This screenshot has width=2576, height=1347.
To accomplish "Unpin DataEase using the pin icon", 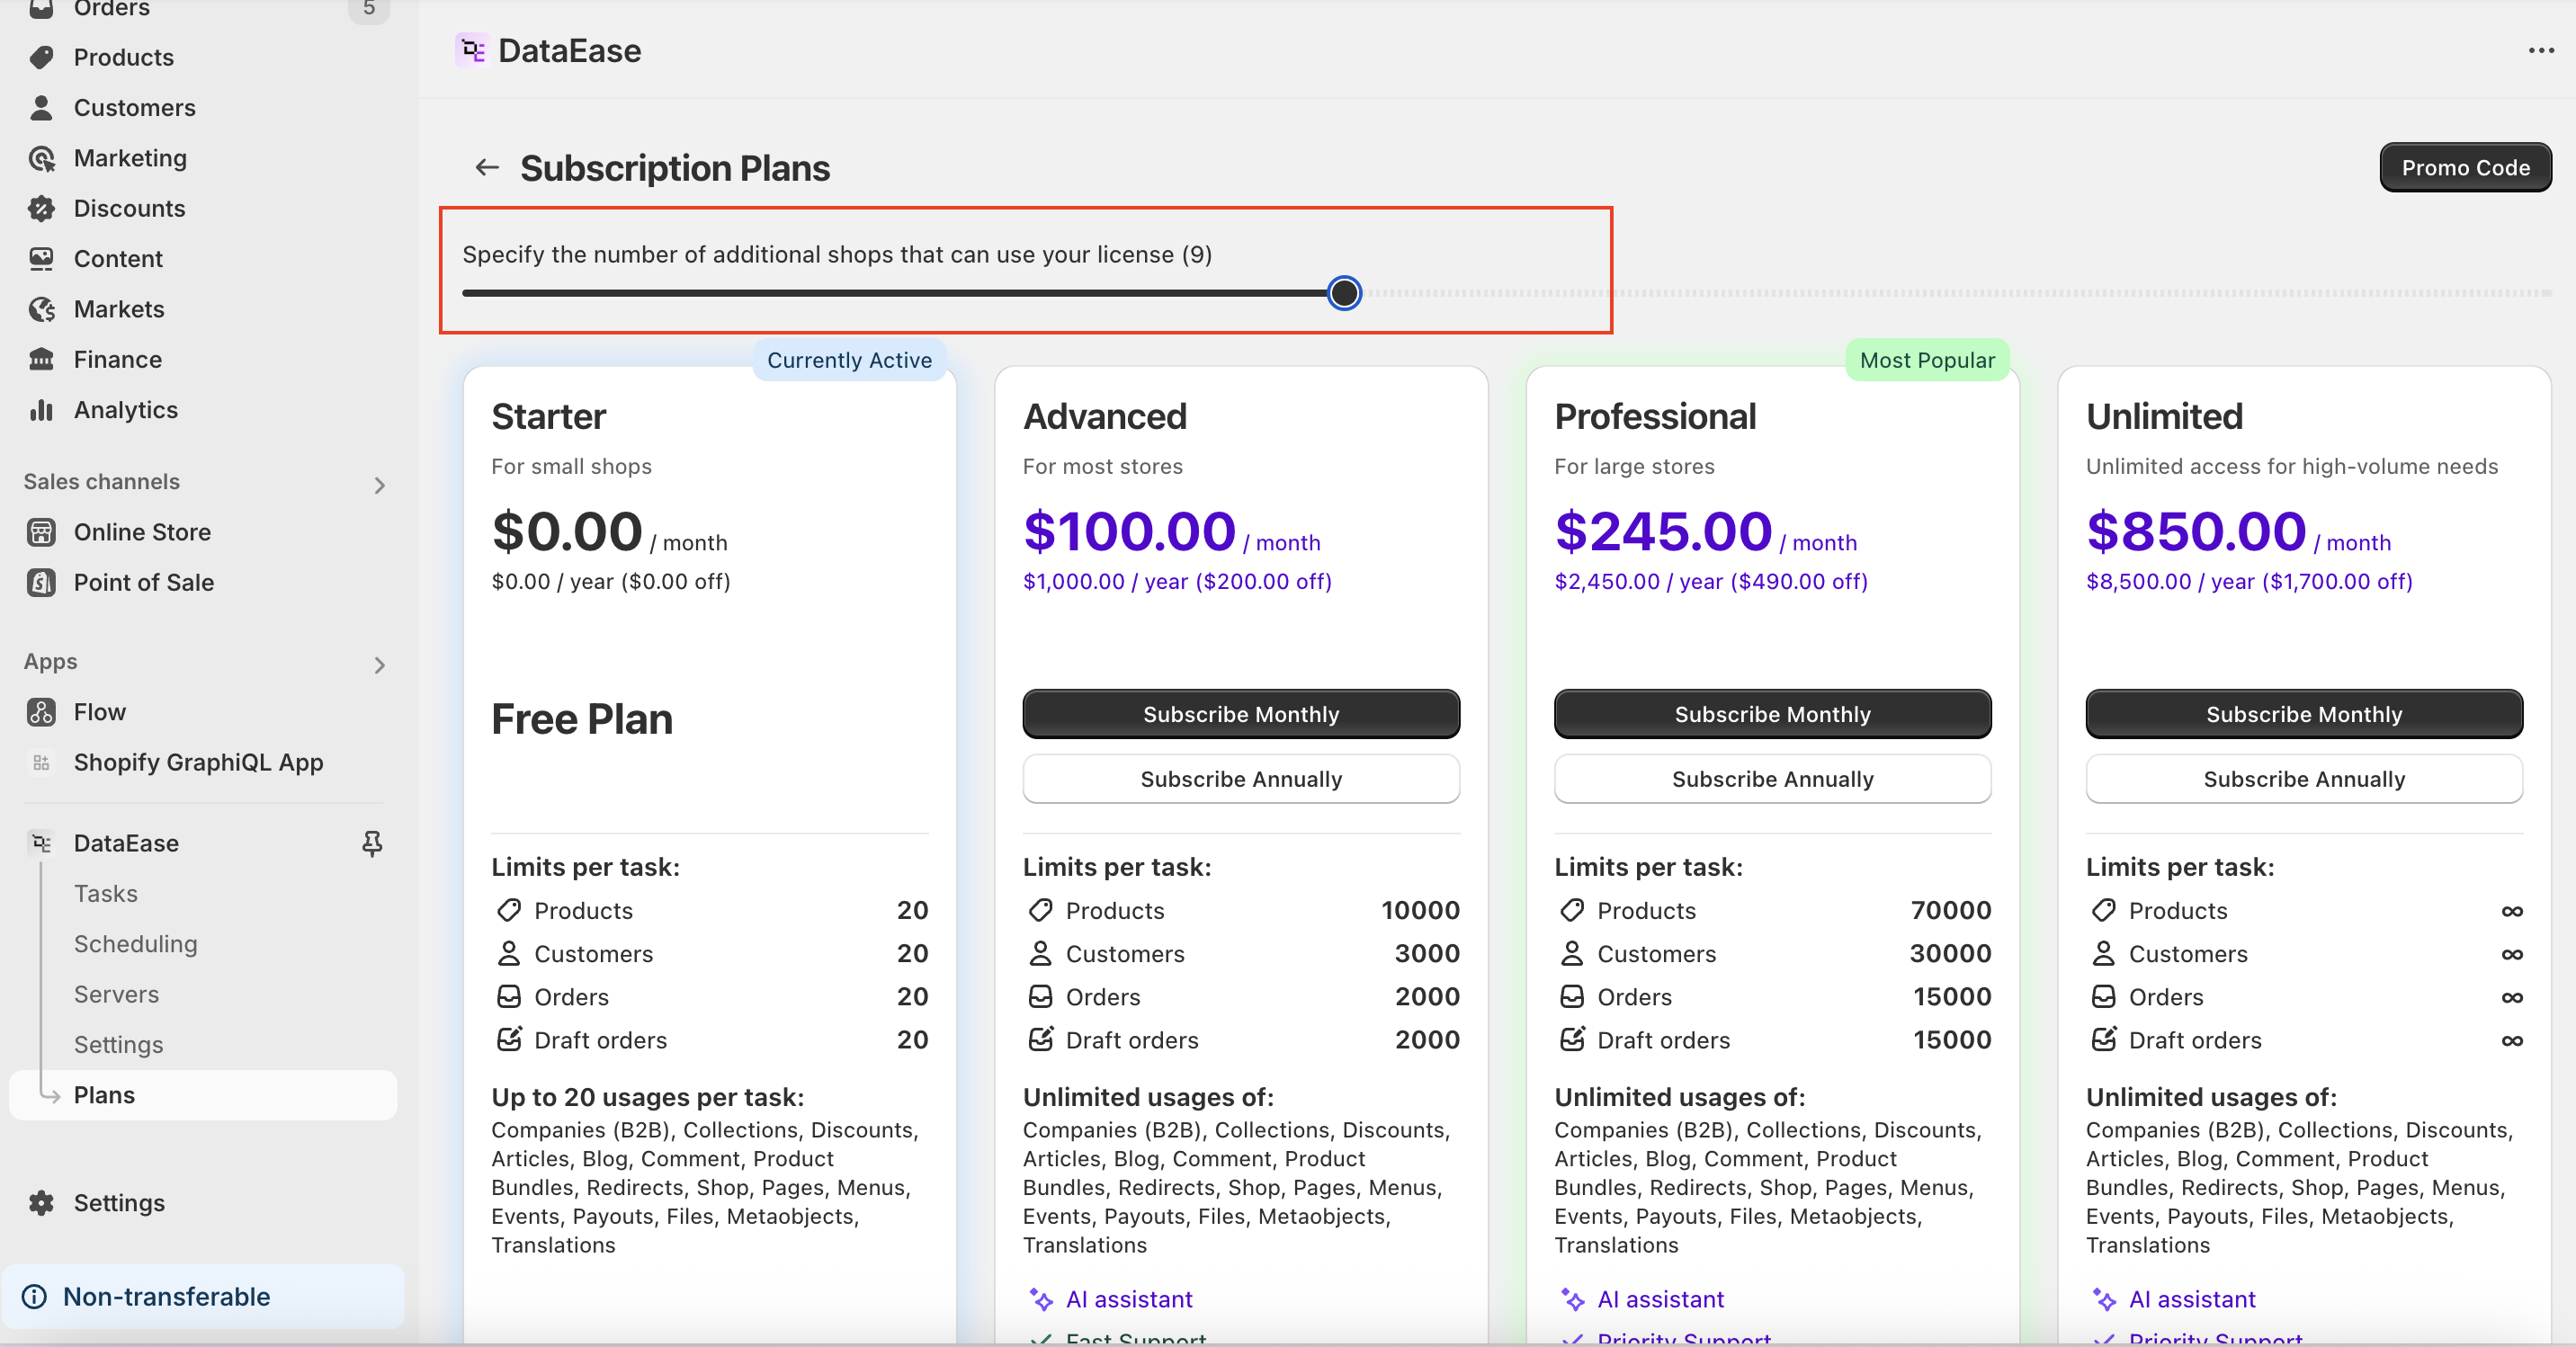I will (x=372, y=843).
